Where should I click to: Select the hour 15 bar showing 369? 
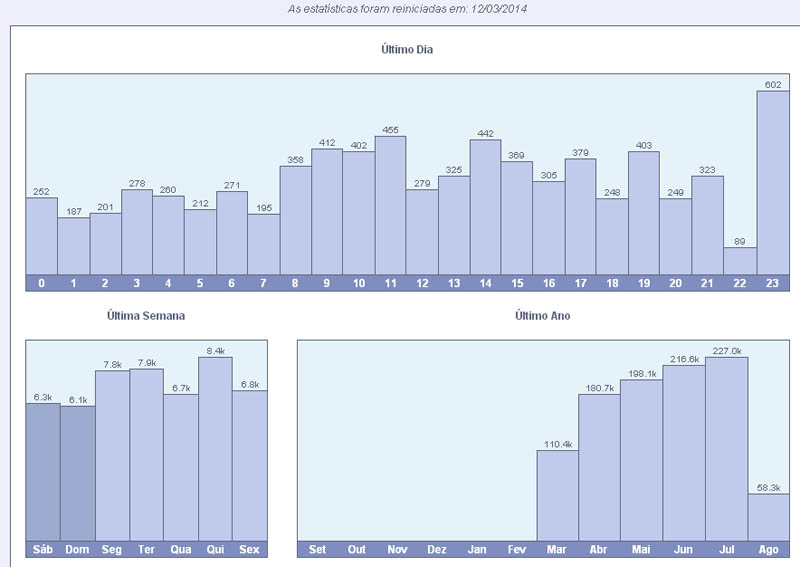(517, 218)
